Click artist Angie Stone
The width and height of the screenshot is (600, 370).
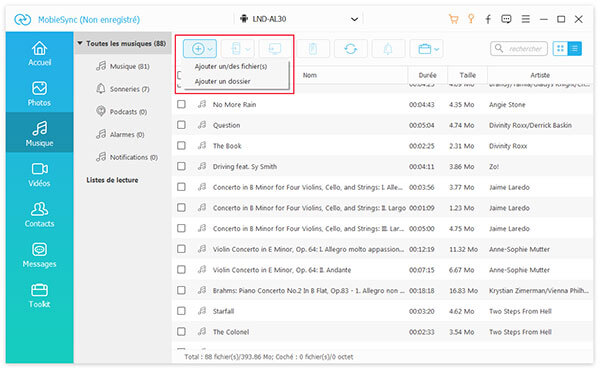click(x=507, y=104)
